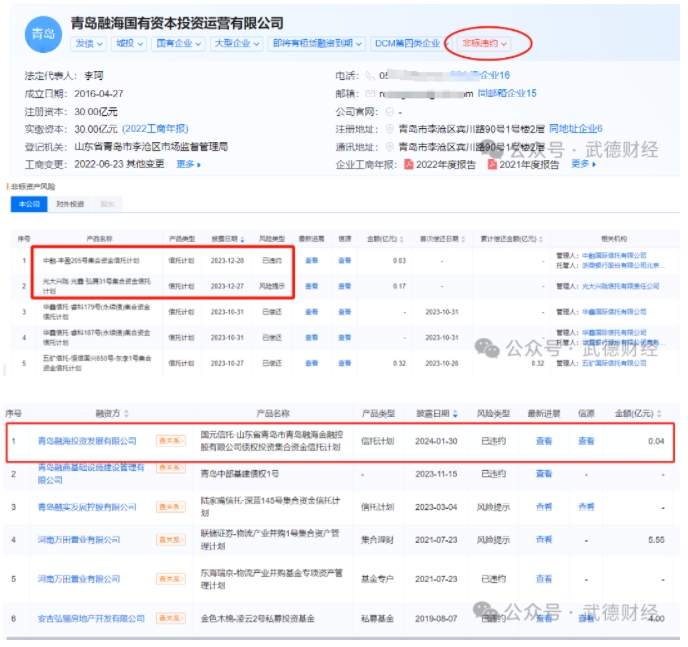This screenshot has width=688, height=647.
Task: Open the 2022年度报告 PDF icon
Action: 409,164
